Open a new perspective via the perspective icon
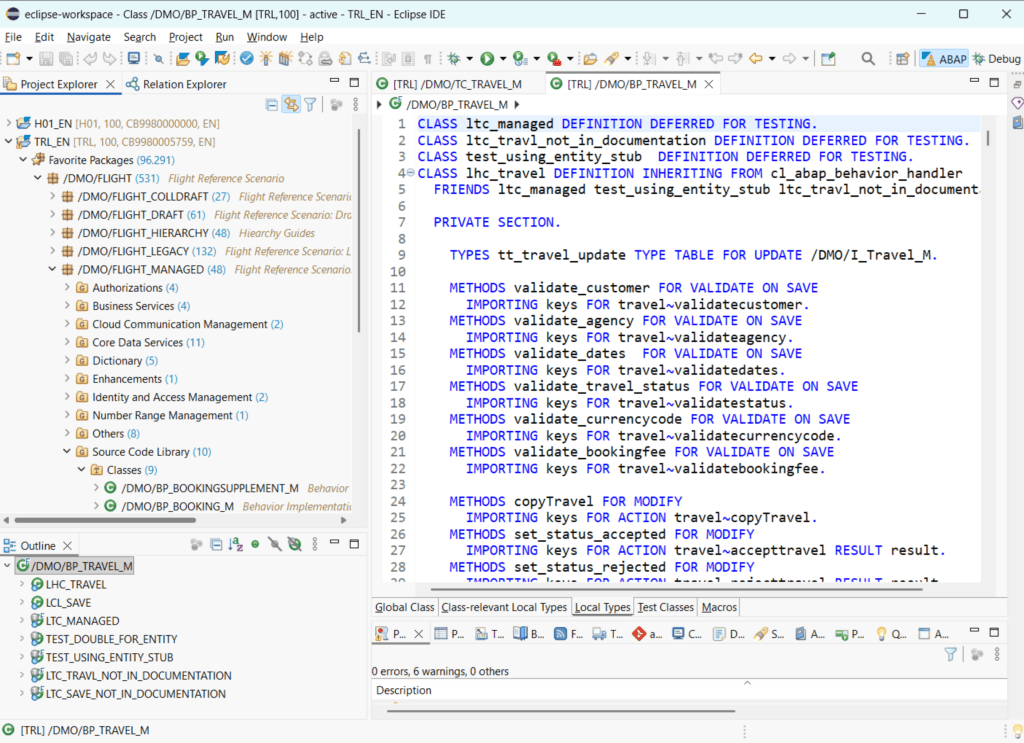This screenshot has width=1024, height=743. click(902, 58)
